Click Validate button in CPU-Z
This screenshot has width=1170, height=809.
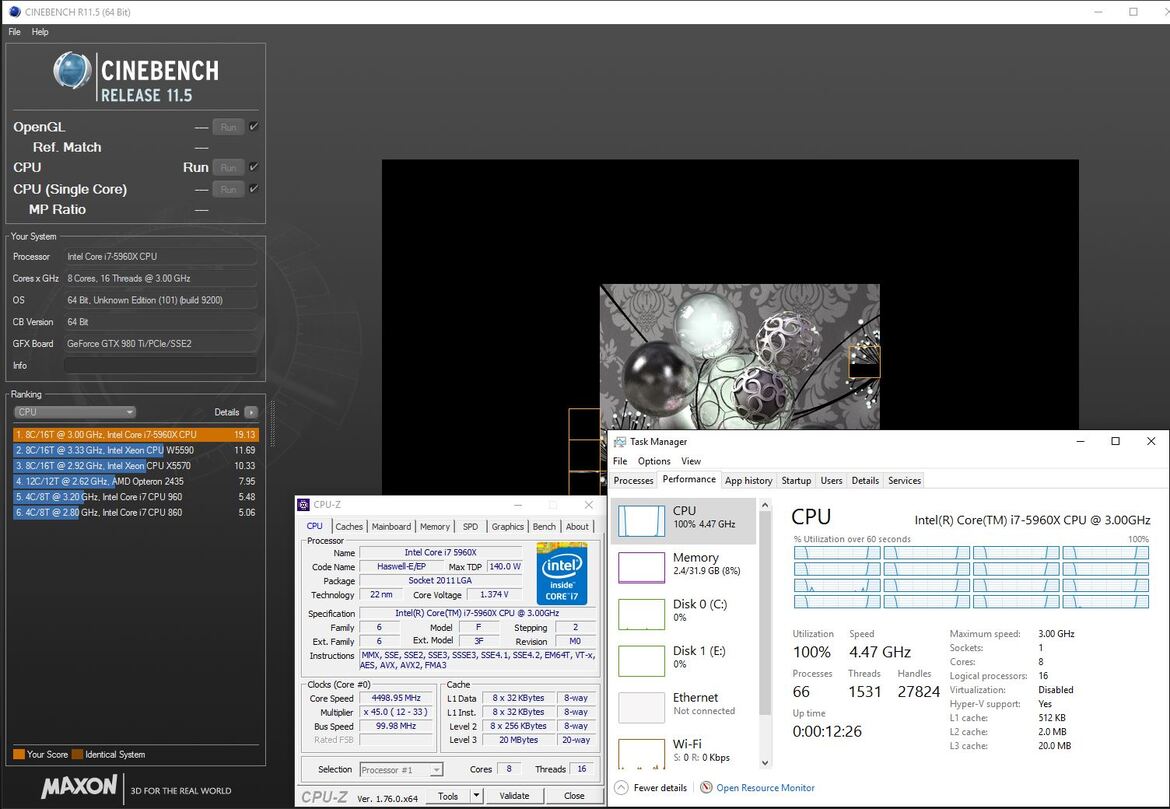tap(514, 796)
